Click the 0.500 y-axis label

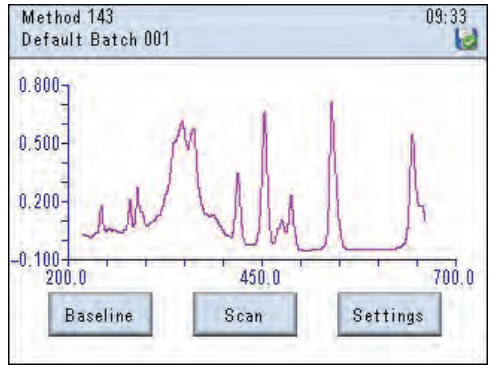(39, 143)
